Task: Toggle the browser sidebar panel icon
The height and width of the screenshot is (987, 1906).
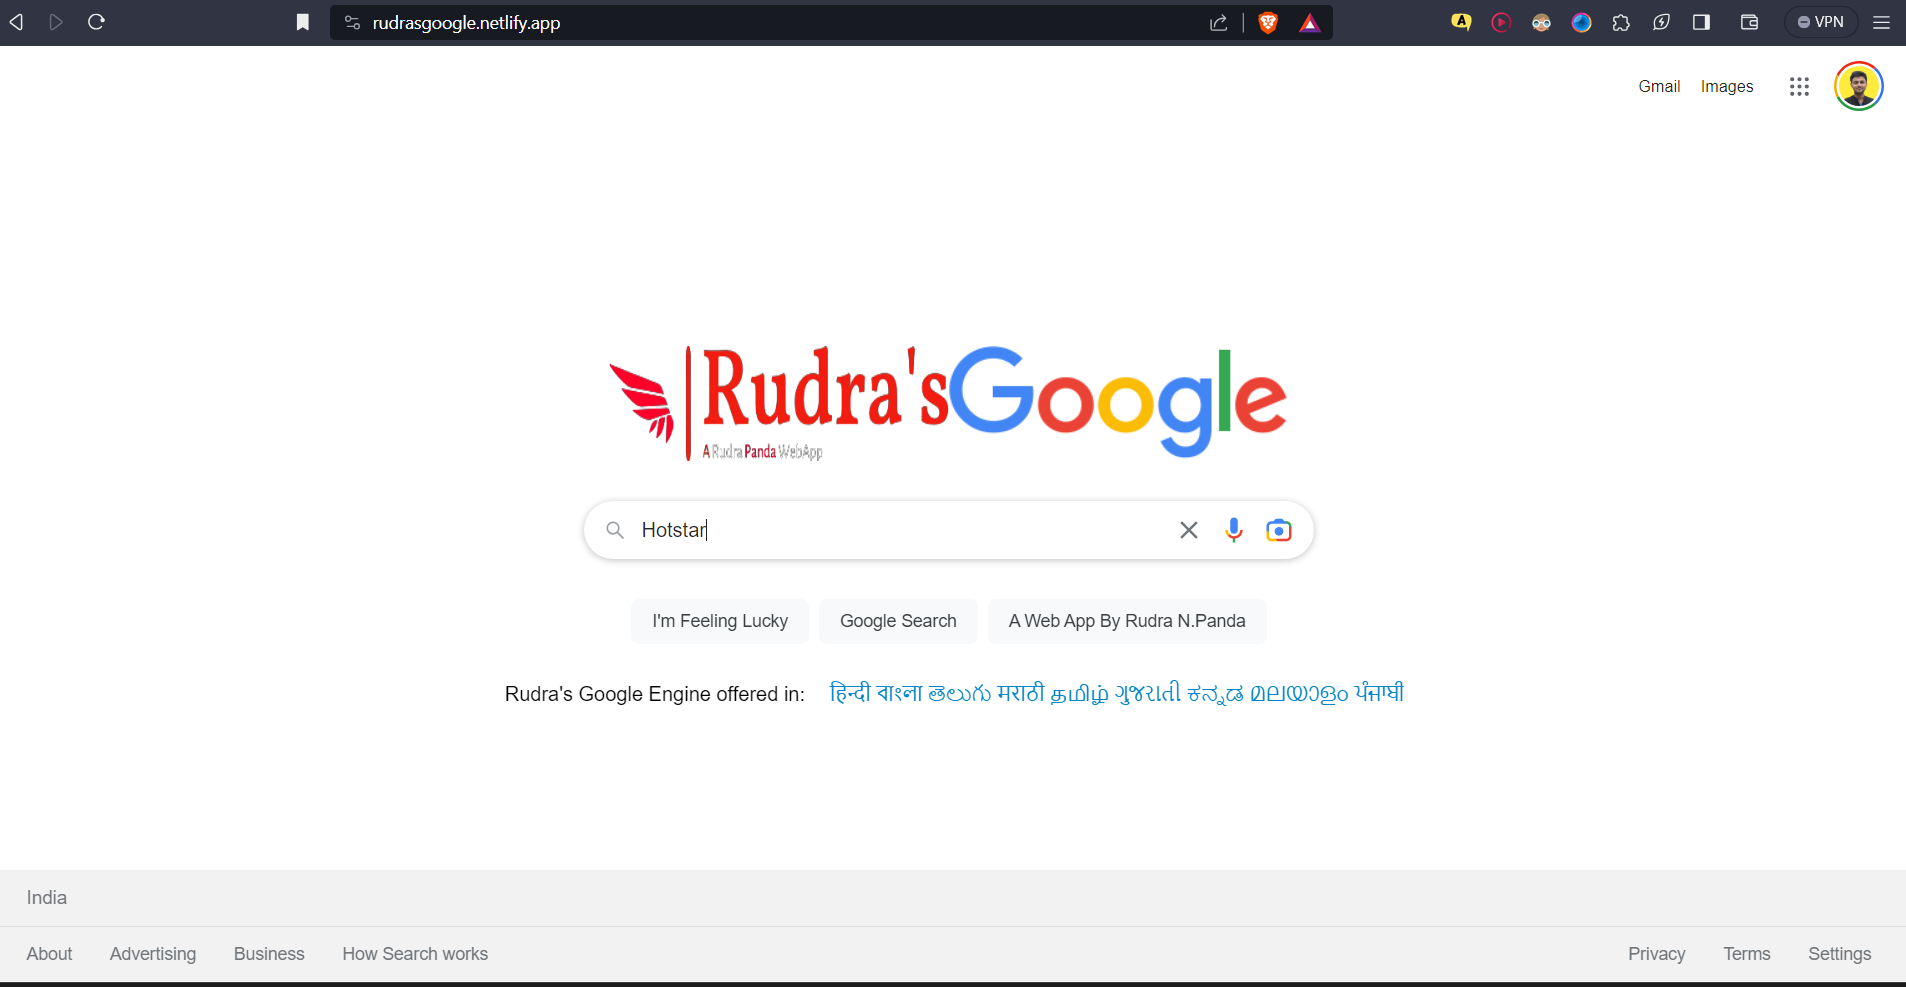Action: click(x=1701, y=22)
